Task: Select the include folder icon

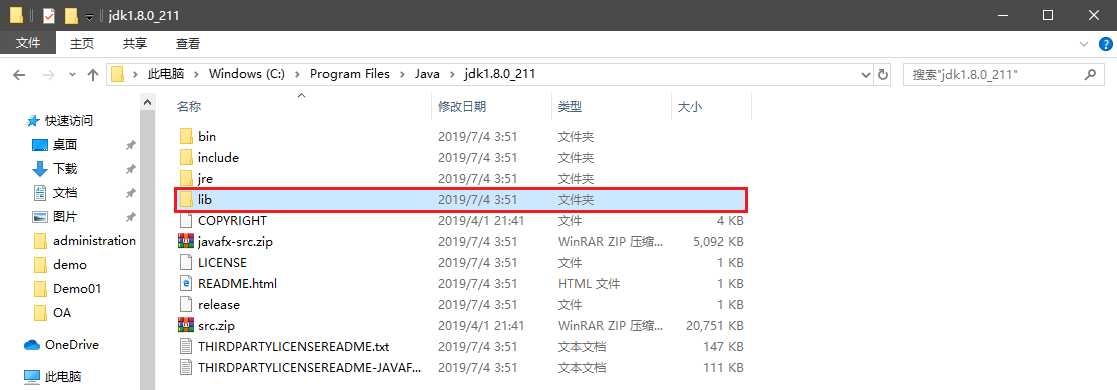Action: (186, 158)
